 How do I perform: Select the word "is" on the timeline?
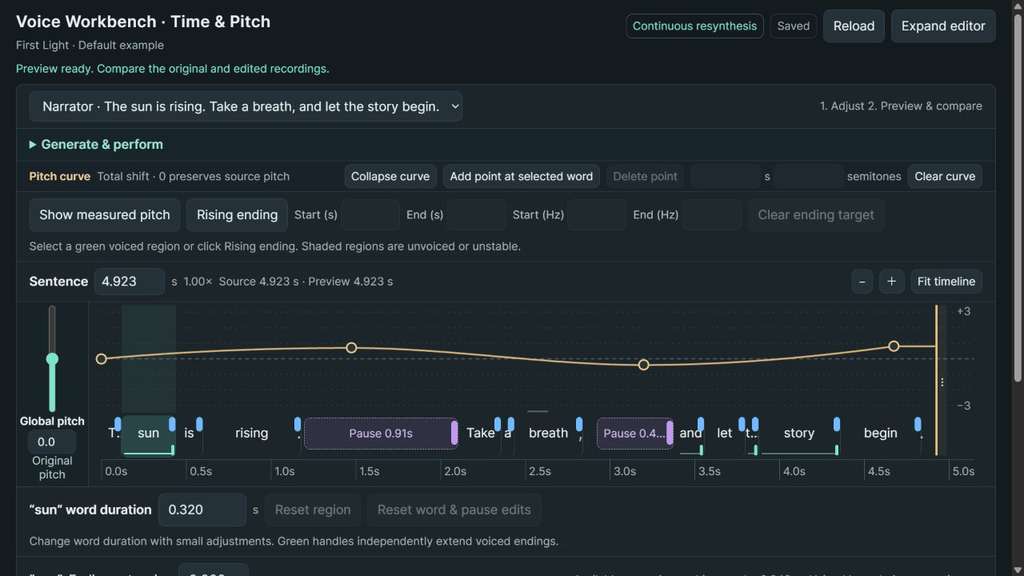[189, 433]
